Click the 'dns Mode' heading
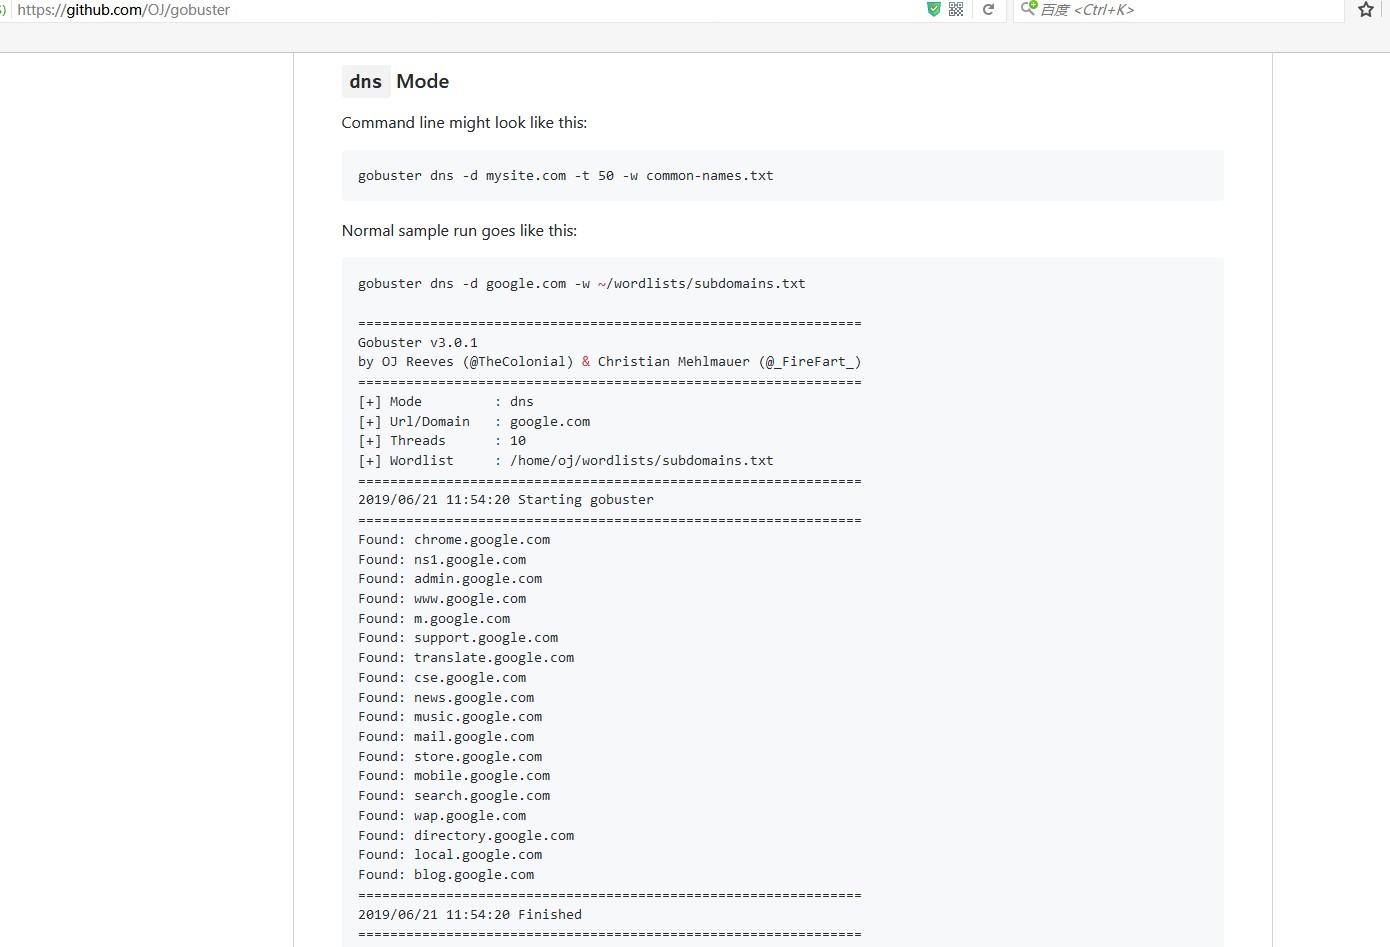This screenshot has height=947, width=1390. (x=395, y=81)
